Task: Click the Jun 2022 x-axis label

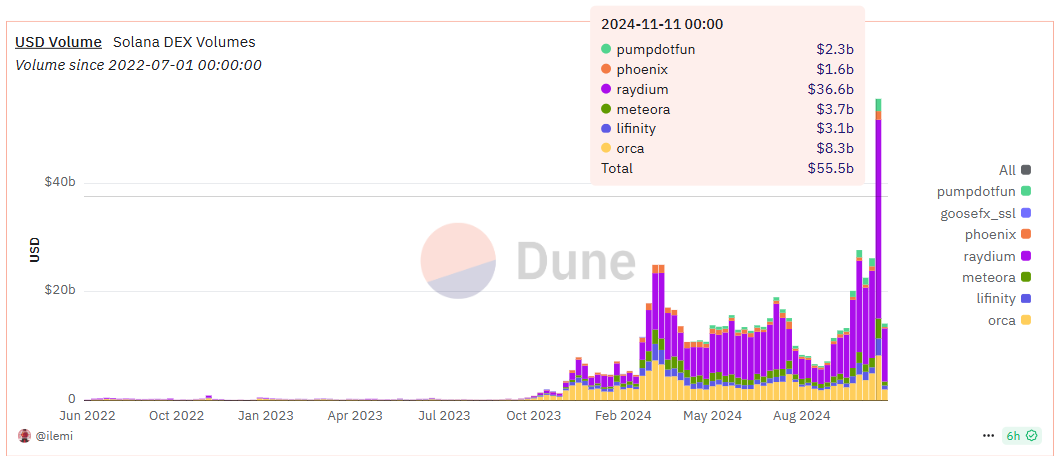Action: pos(85,416)
